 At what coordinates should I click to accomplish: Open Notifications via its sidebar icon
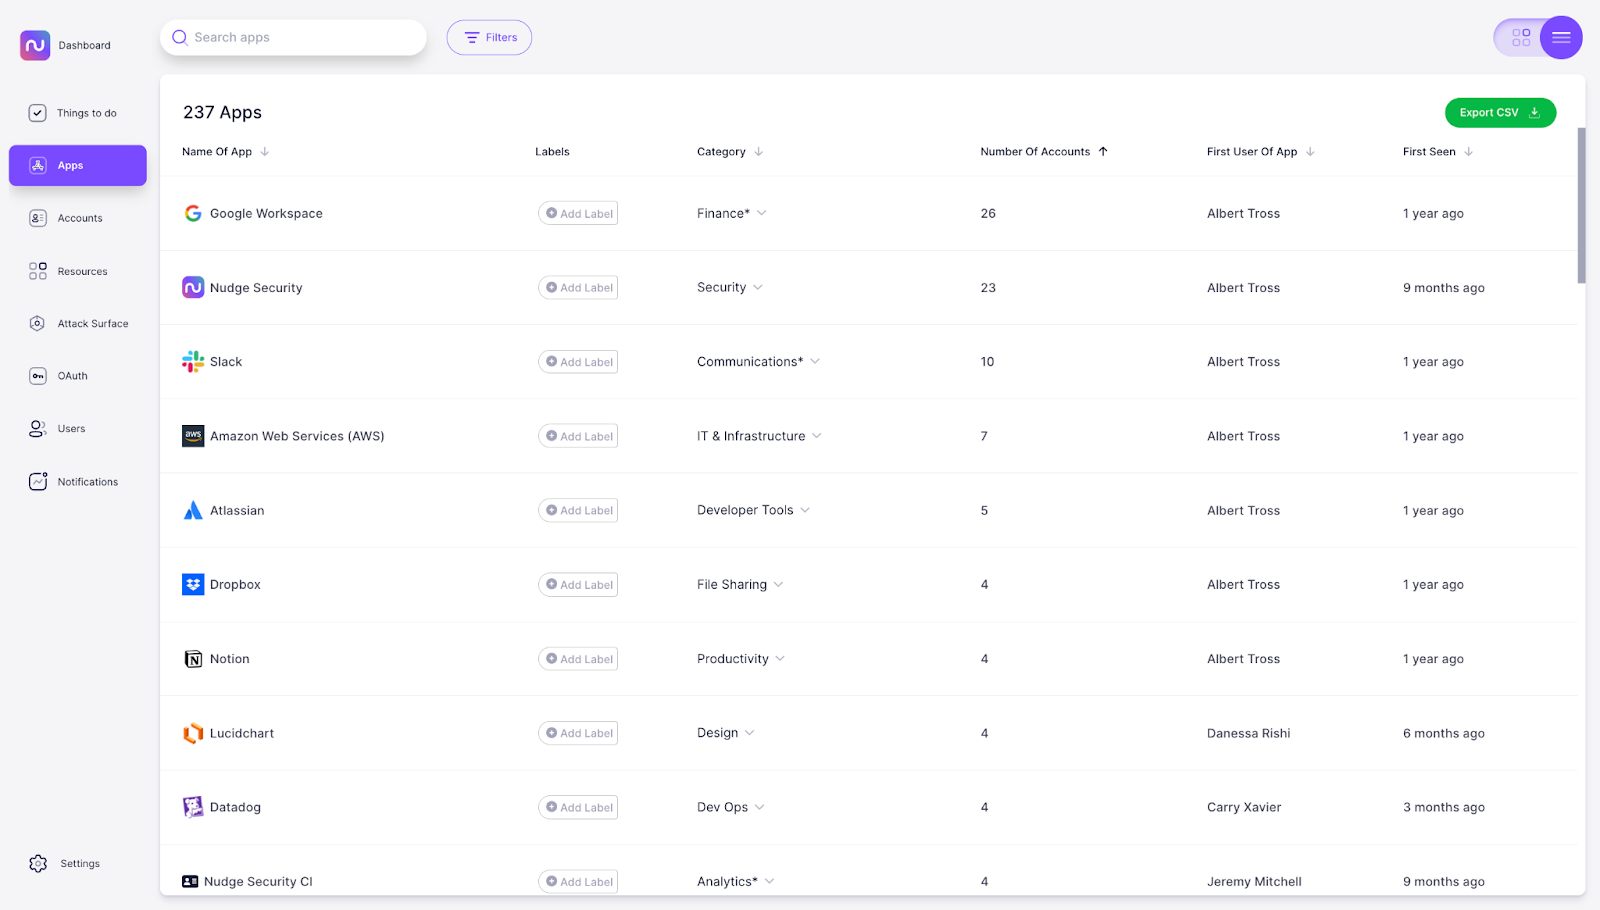click(x=38, y=481)
